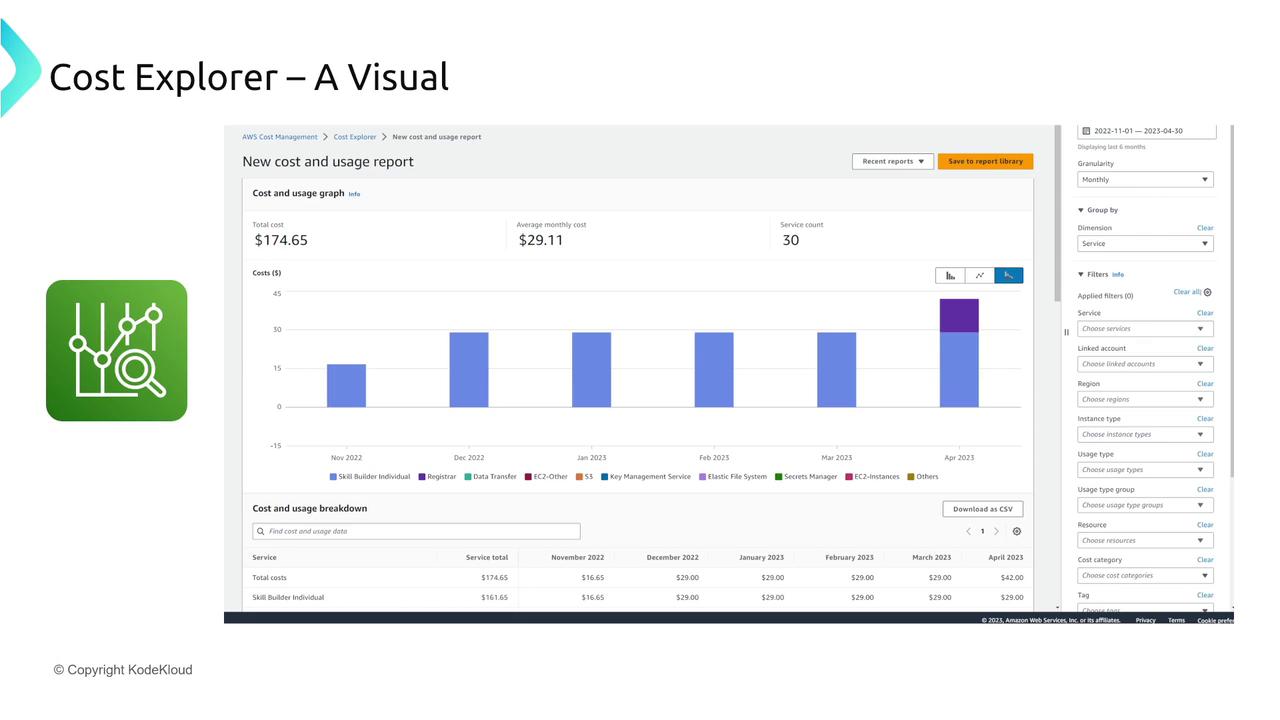The image size is (1280, 720).
Task: Clear the Cost category filter
Action: click(x=1205, y=560)
